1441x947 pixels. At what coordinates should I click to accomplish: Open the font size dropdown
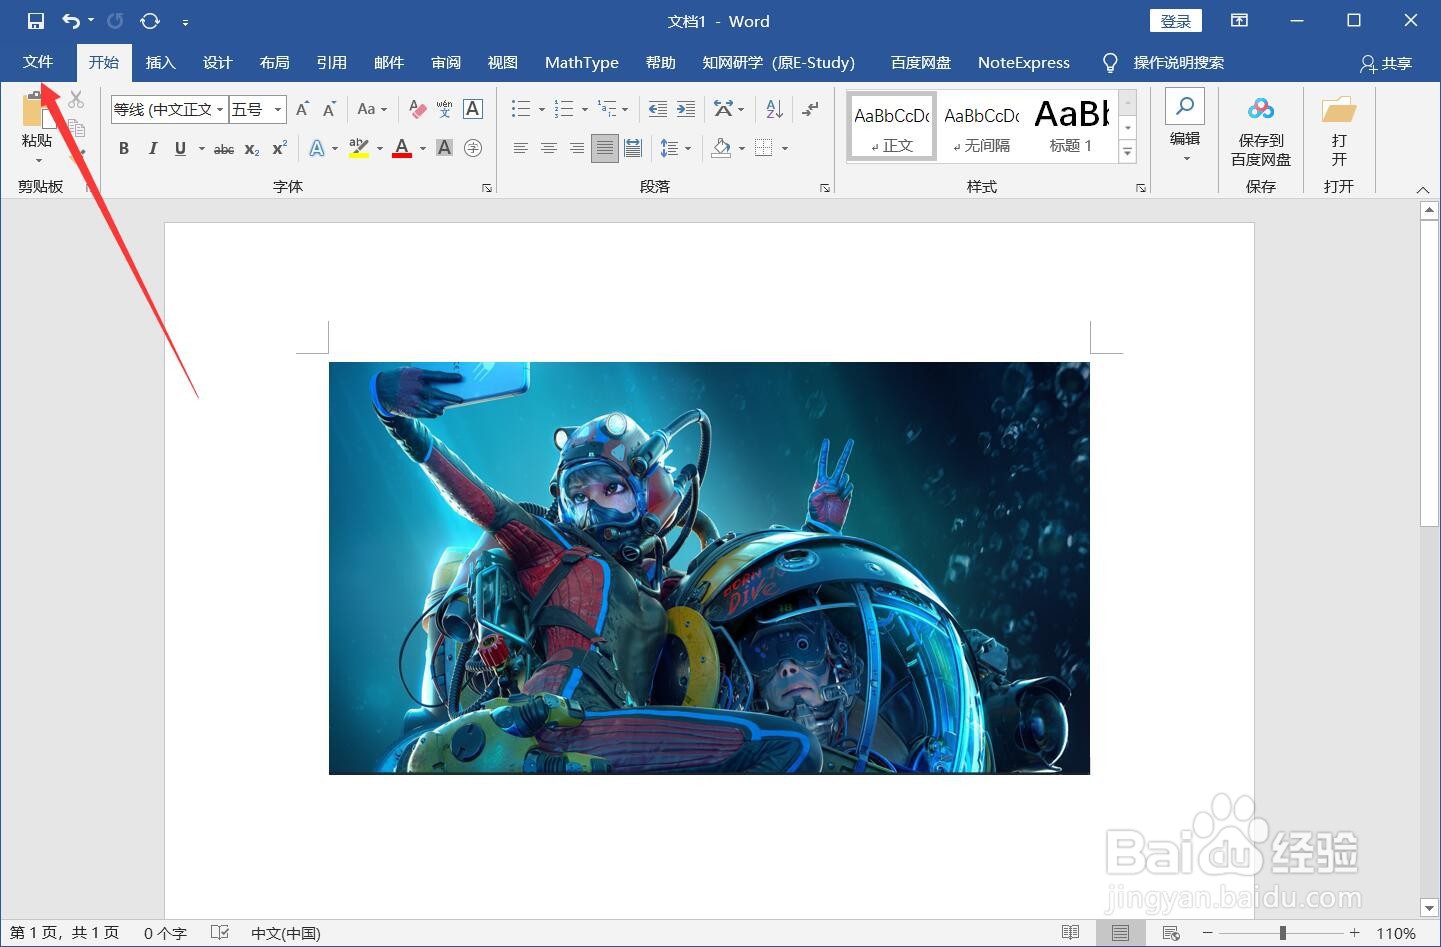pos(278,109)
